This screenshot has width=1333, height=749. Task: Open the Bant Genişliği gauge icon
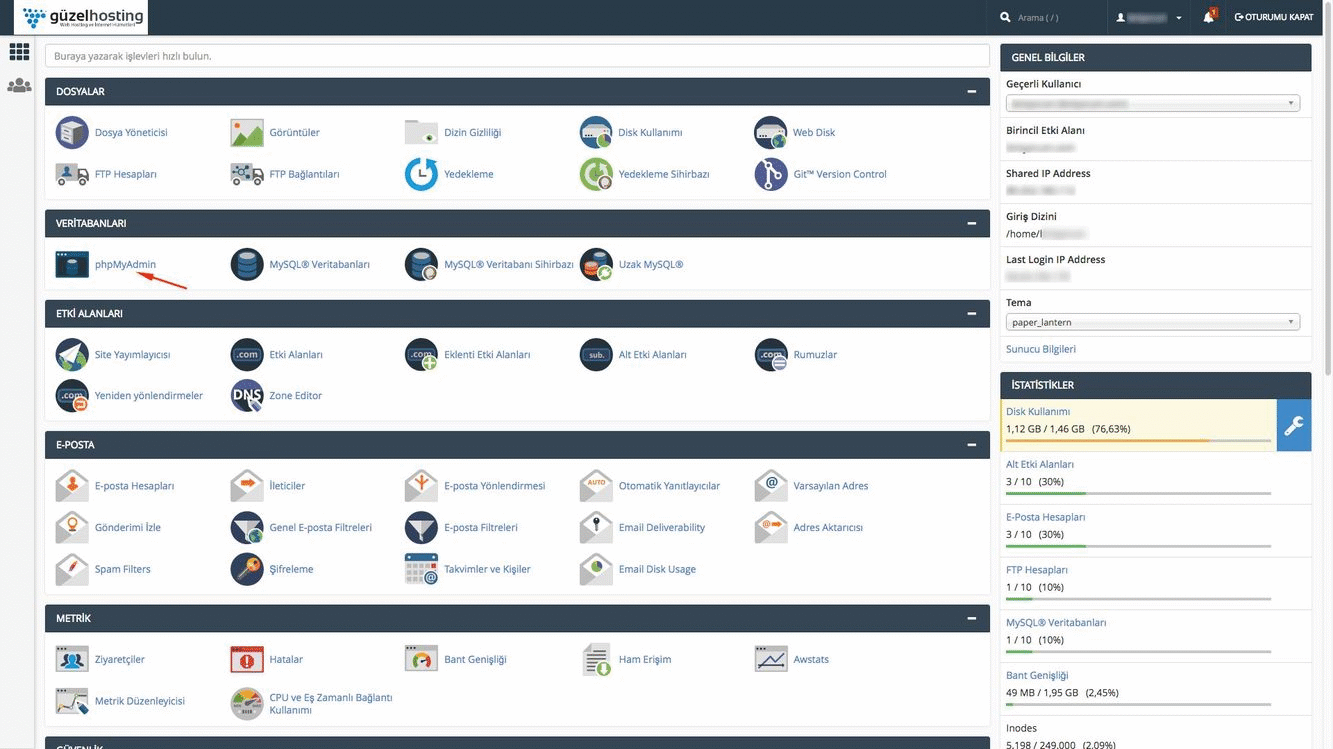tap(421, 659)
